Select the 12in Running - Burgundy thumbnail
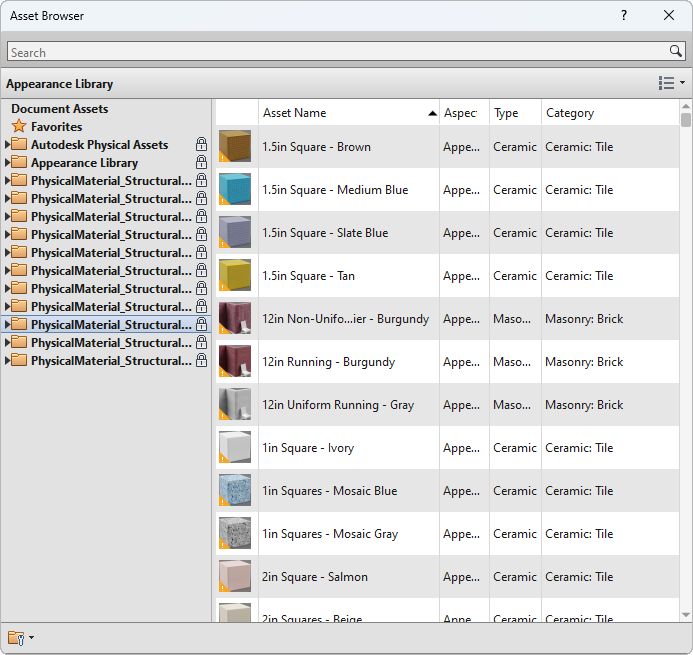The width and height of the screenshot is (693, 655). [235, 361]
